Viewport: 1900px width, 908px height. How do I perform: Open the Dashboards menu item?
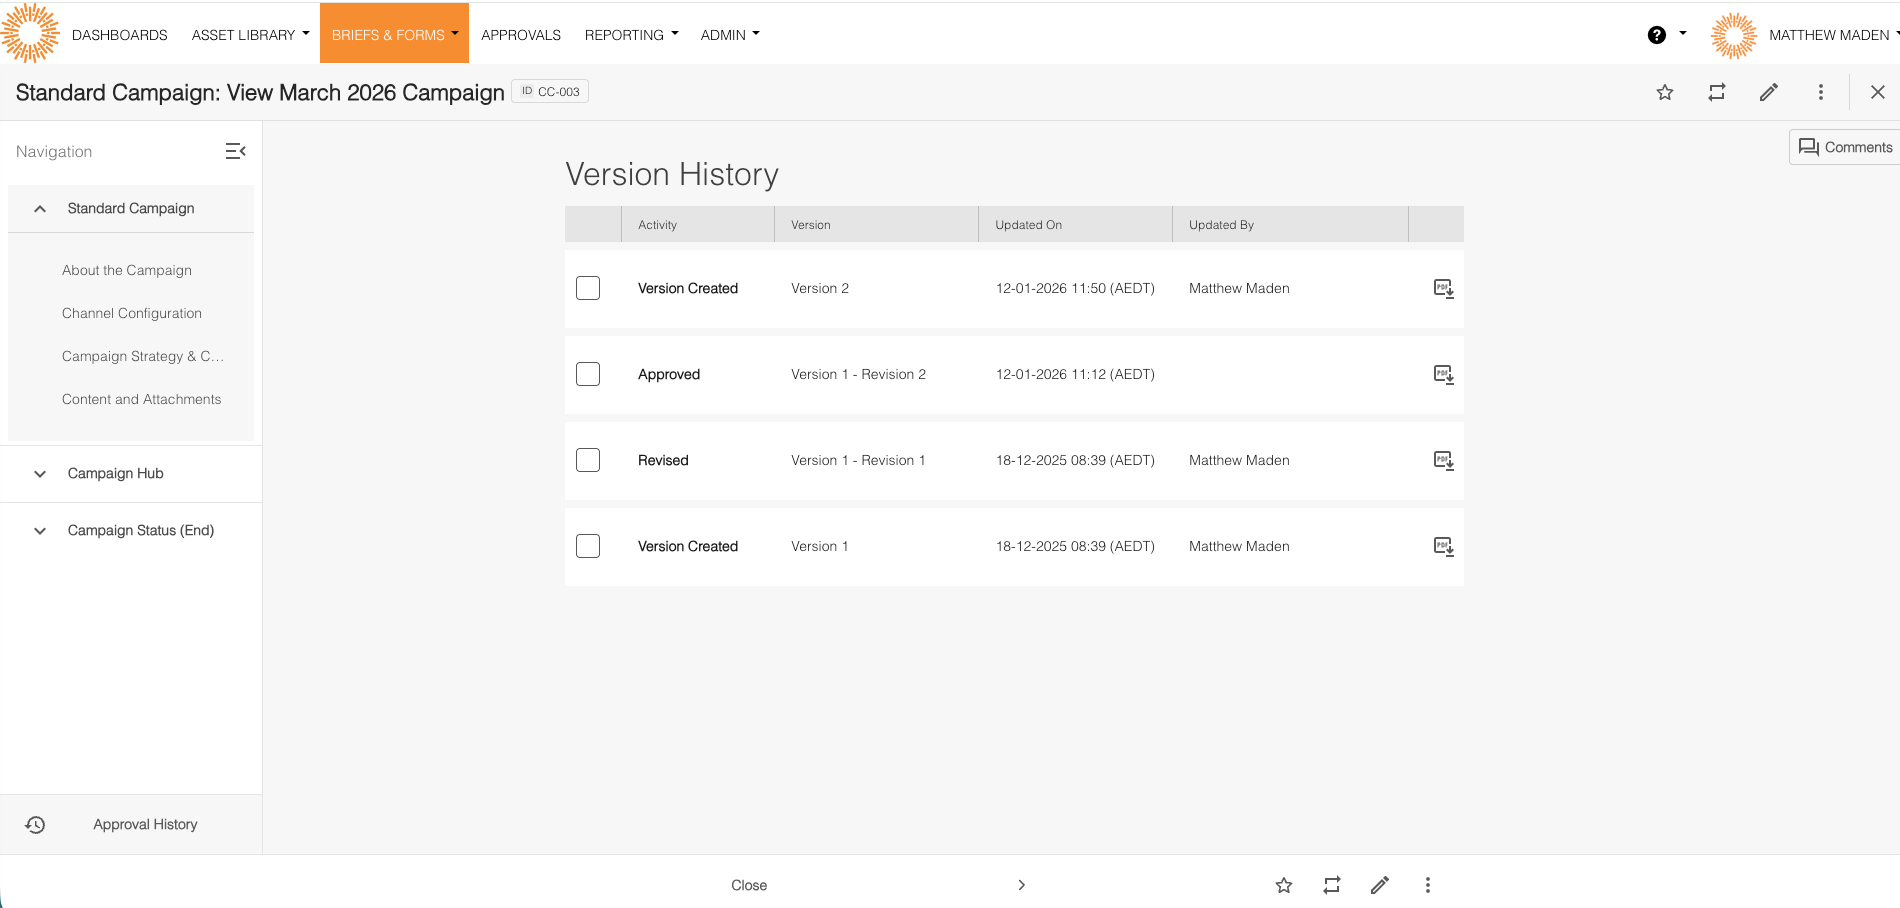pos(119,35)
